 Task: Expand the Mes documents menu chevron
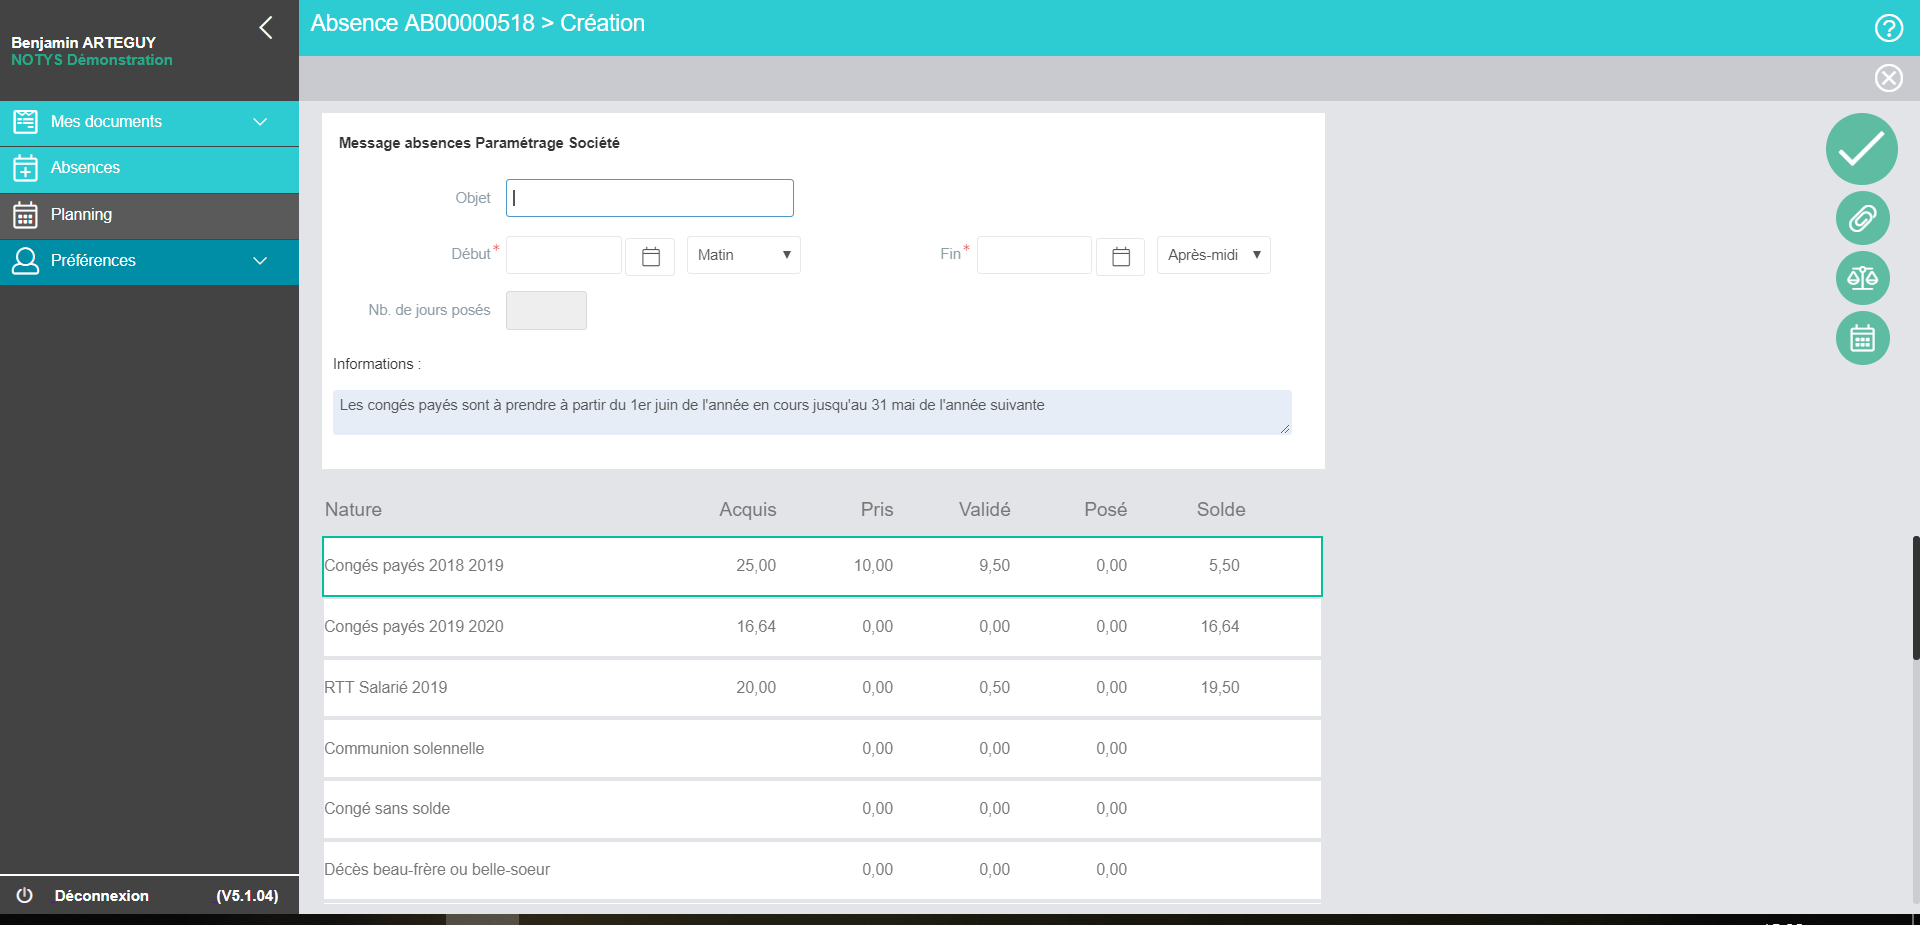coord(260,122)
